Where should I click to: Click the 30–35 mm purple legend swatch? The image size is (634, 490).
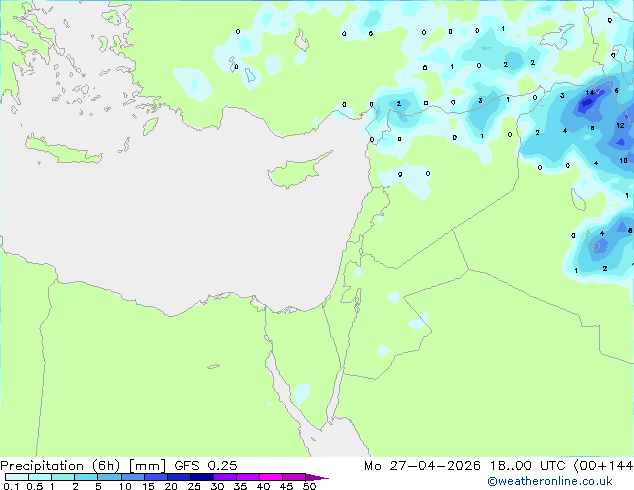tap(225, 477)
